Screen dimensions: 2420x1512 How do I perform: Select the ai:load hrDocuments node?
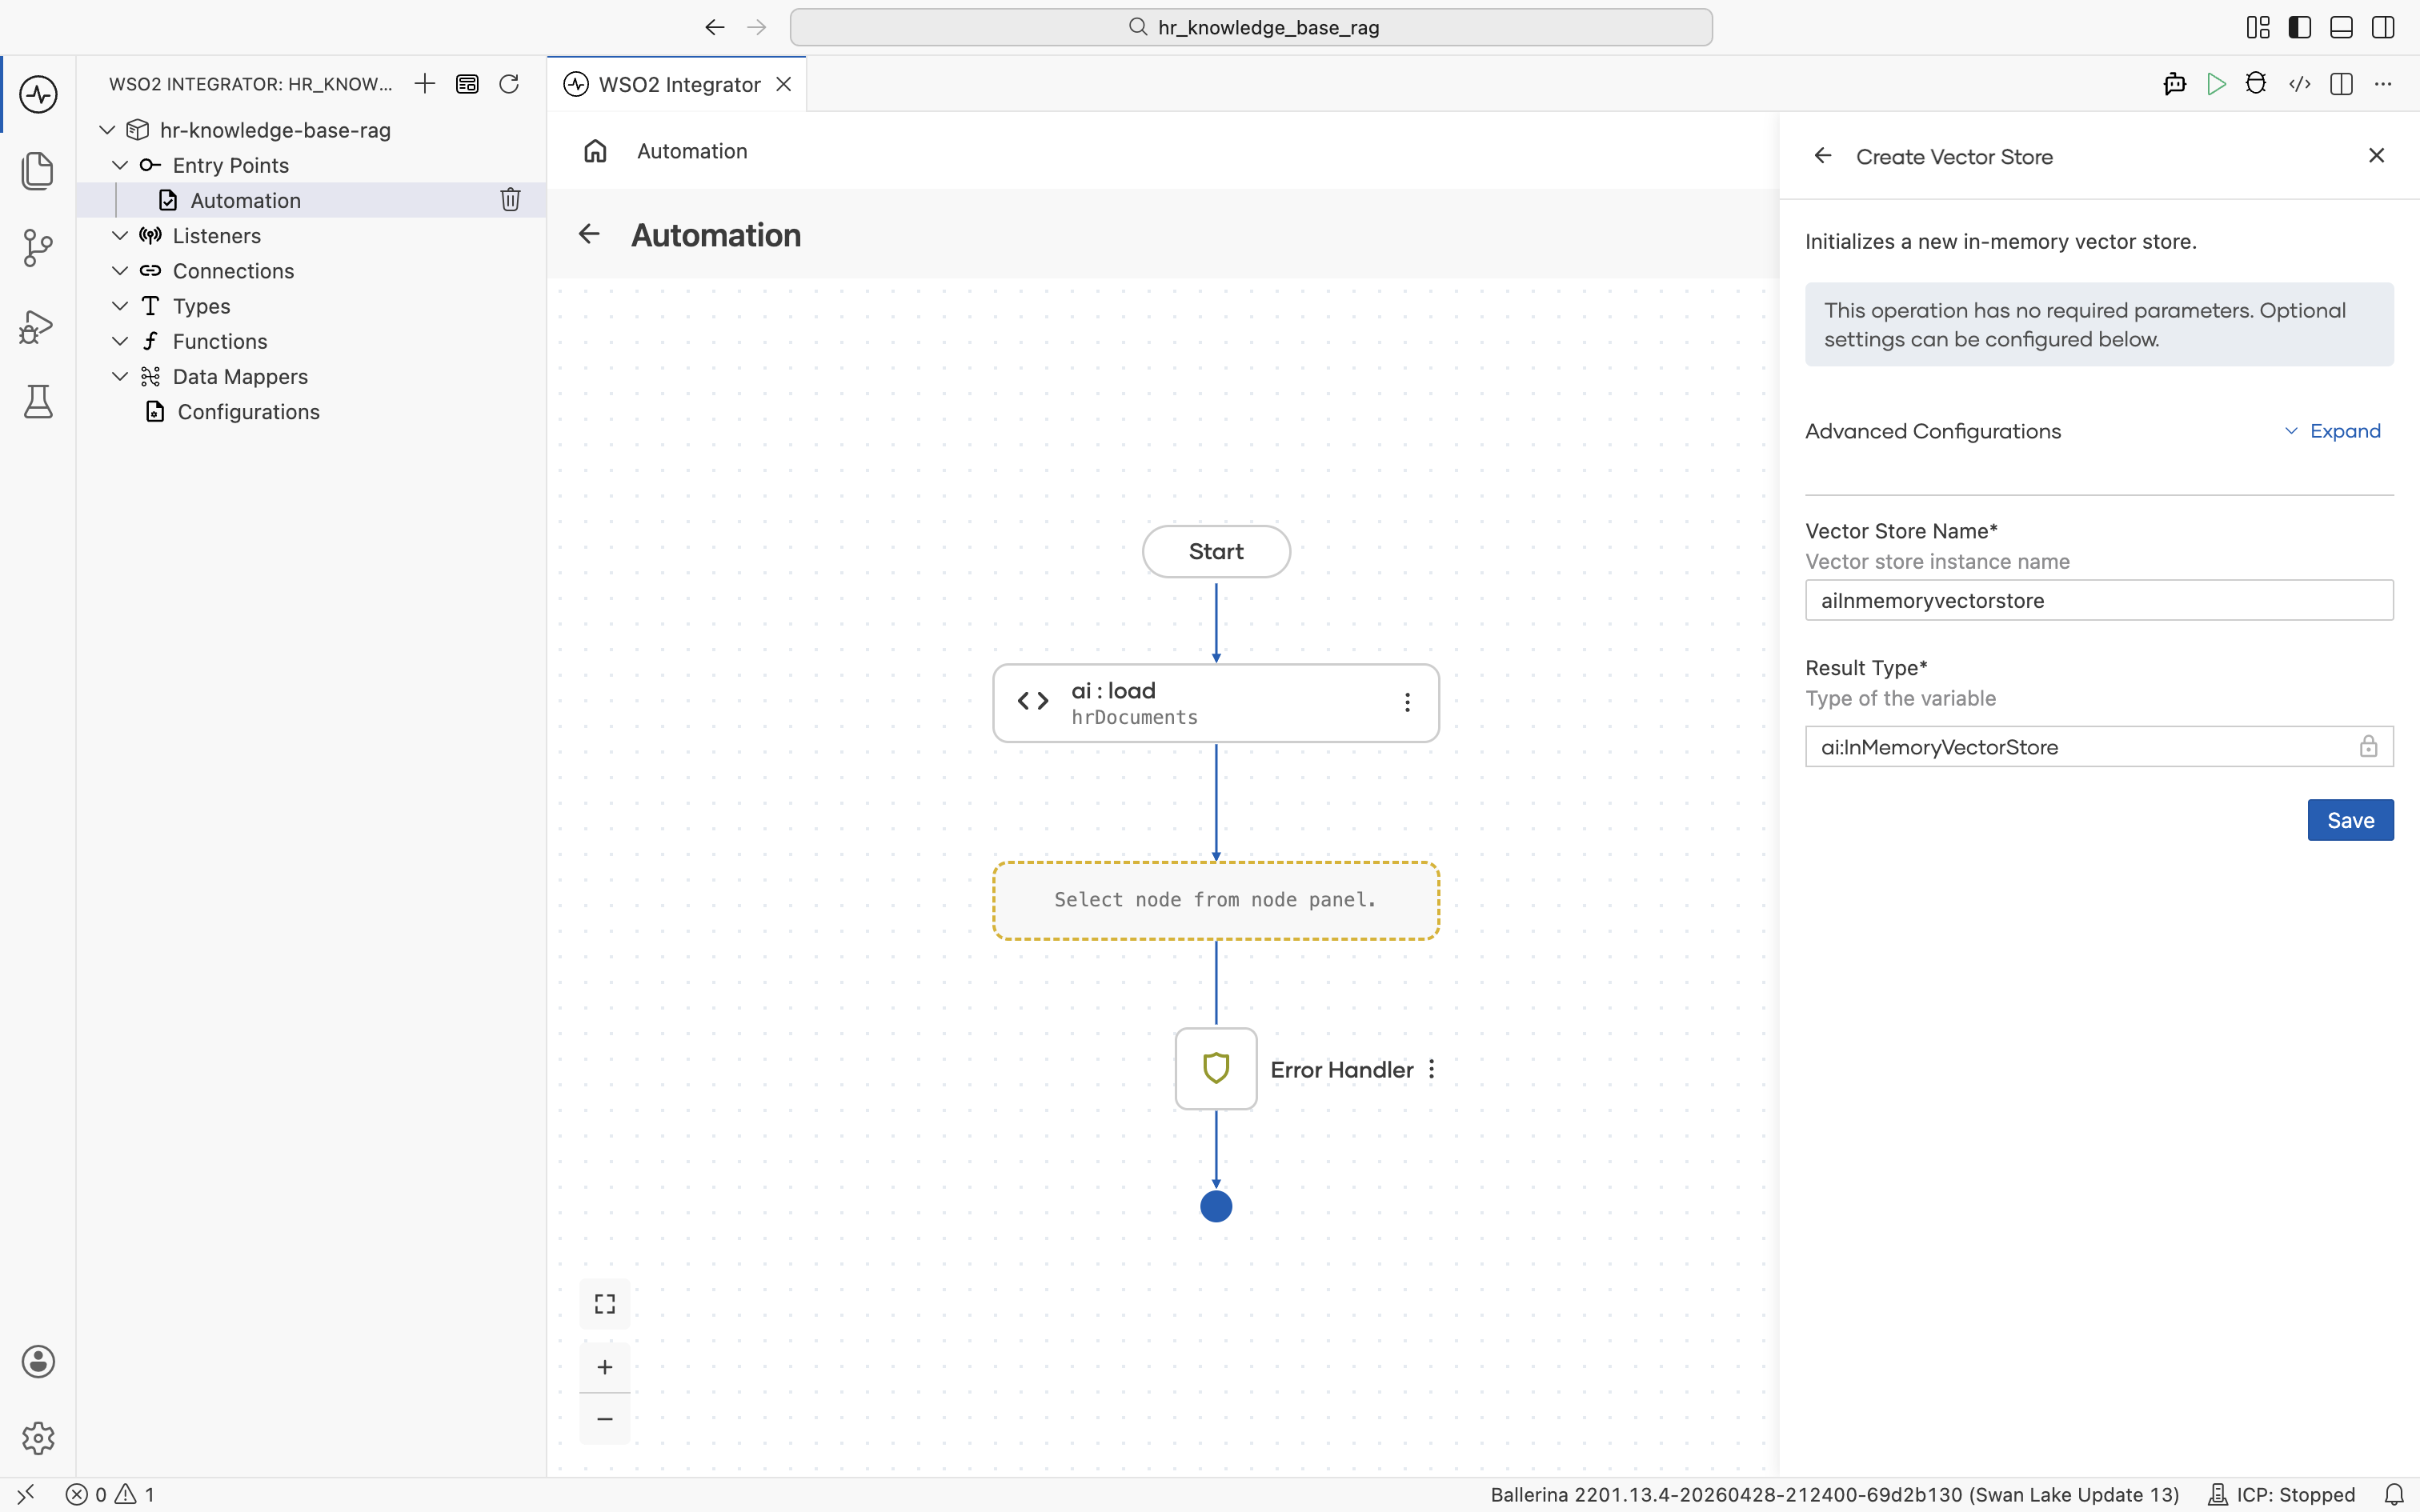tap(1216, 703)
